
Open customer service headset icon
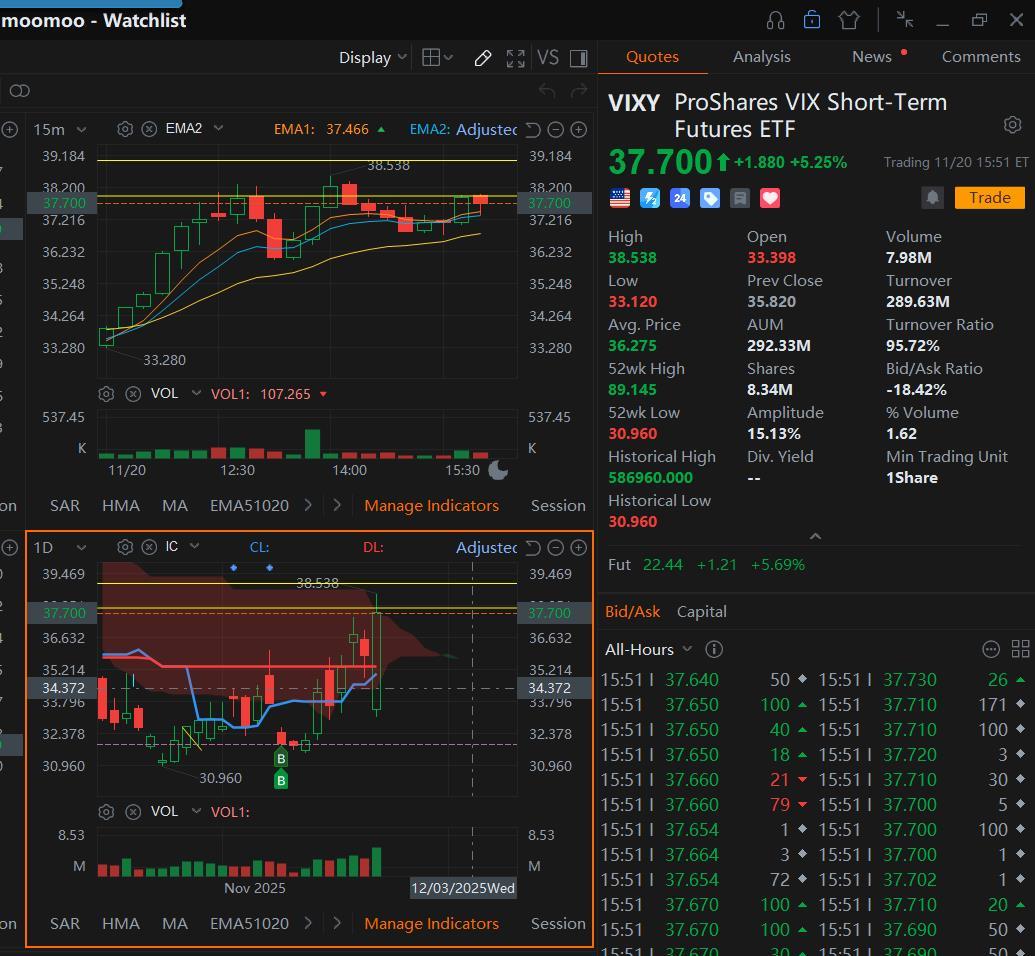(x=776, y=20)
